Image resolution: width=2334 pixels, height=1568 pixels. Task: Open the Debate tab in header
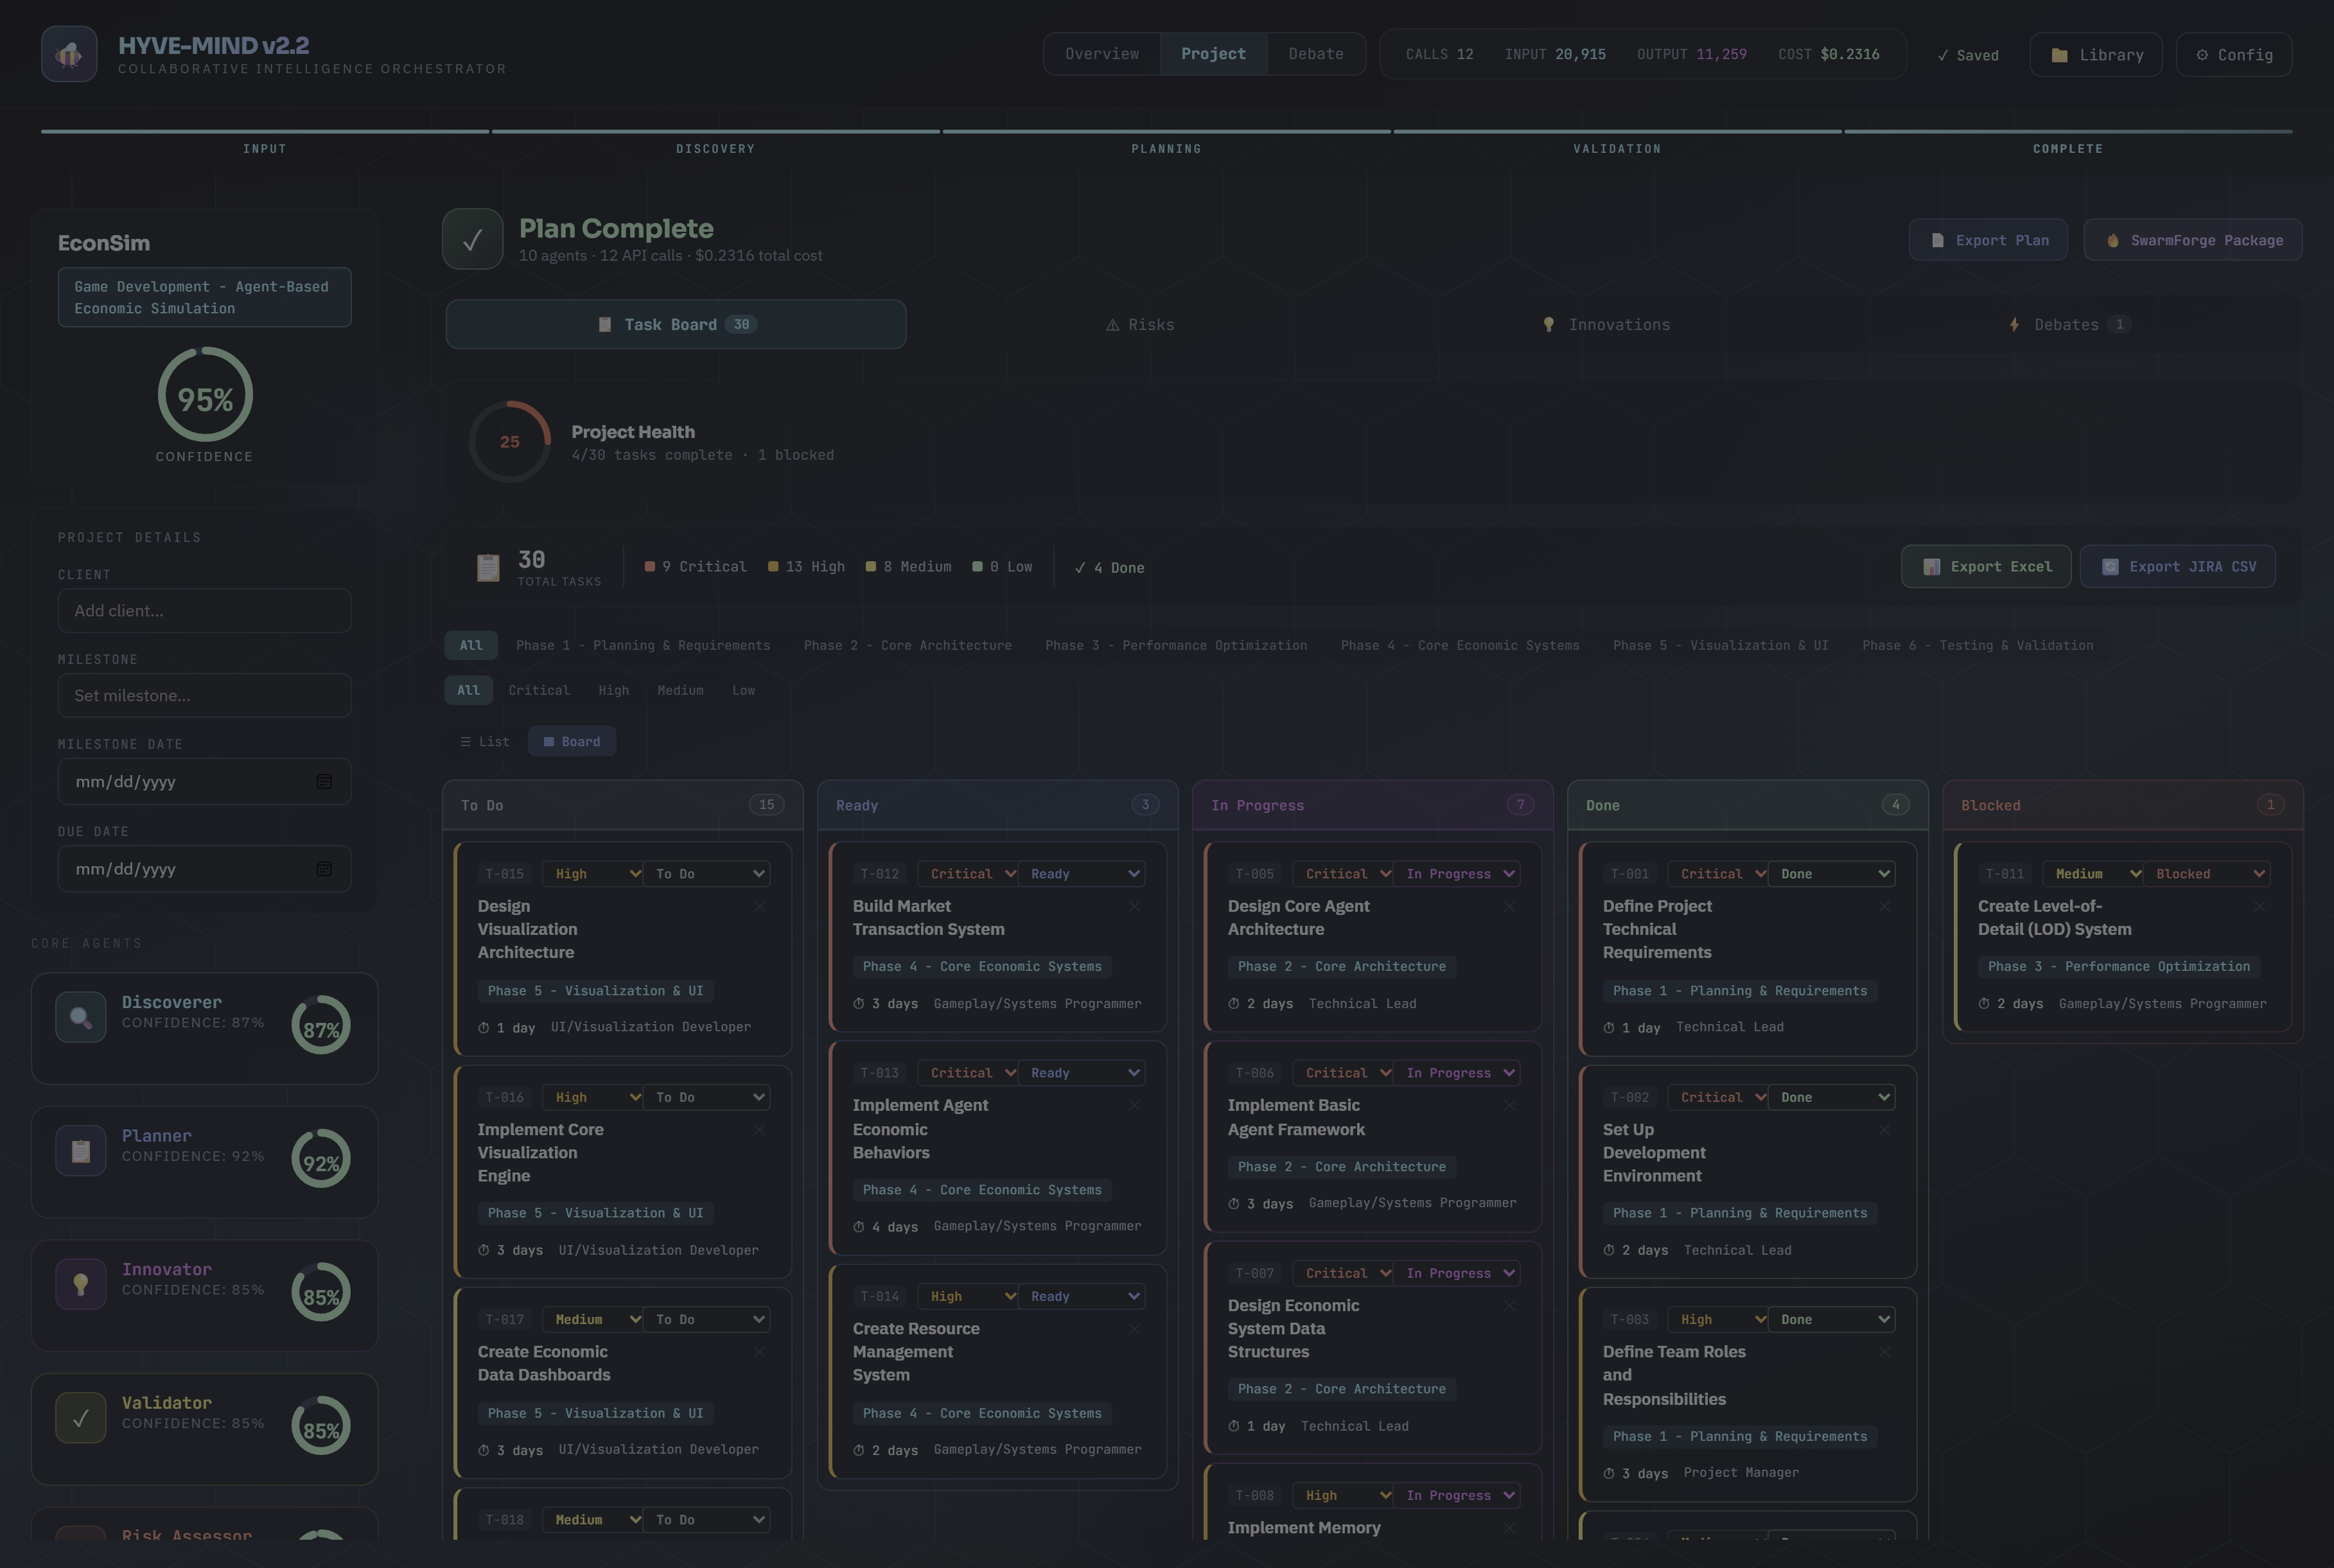tap(1315, 54)
